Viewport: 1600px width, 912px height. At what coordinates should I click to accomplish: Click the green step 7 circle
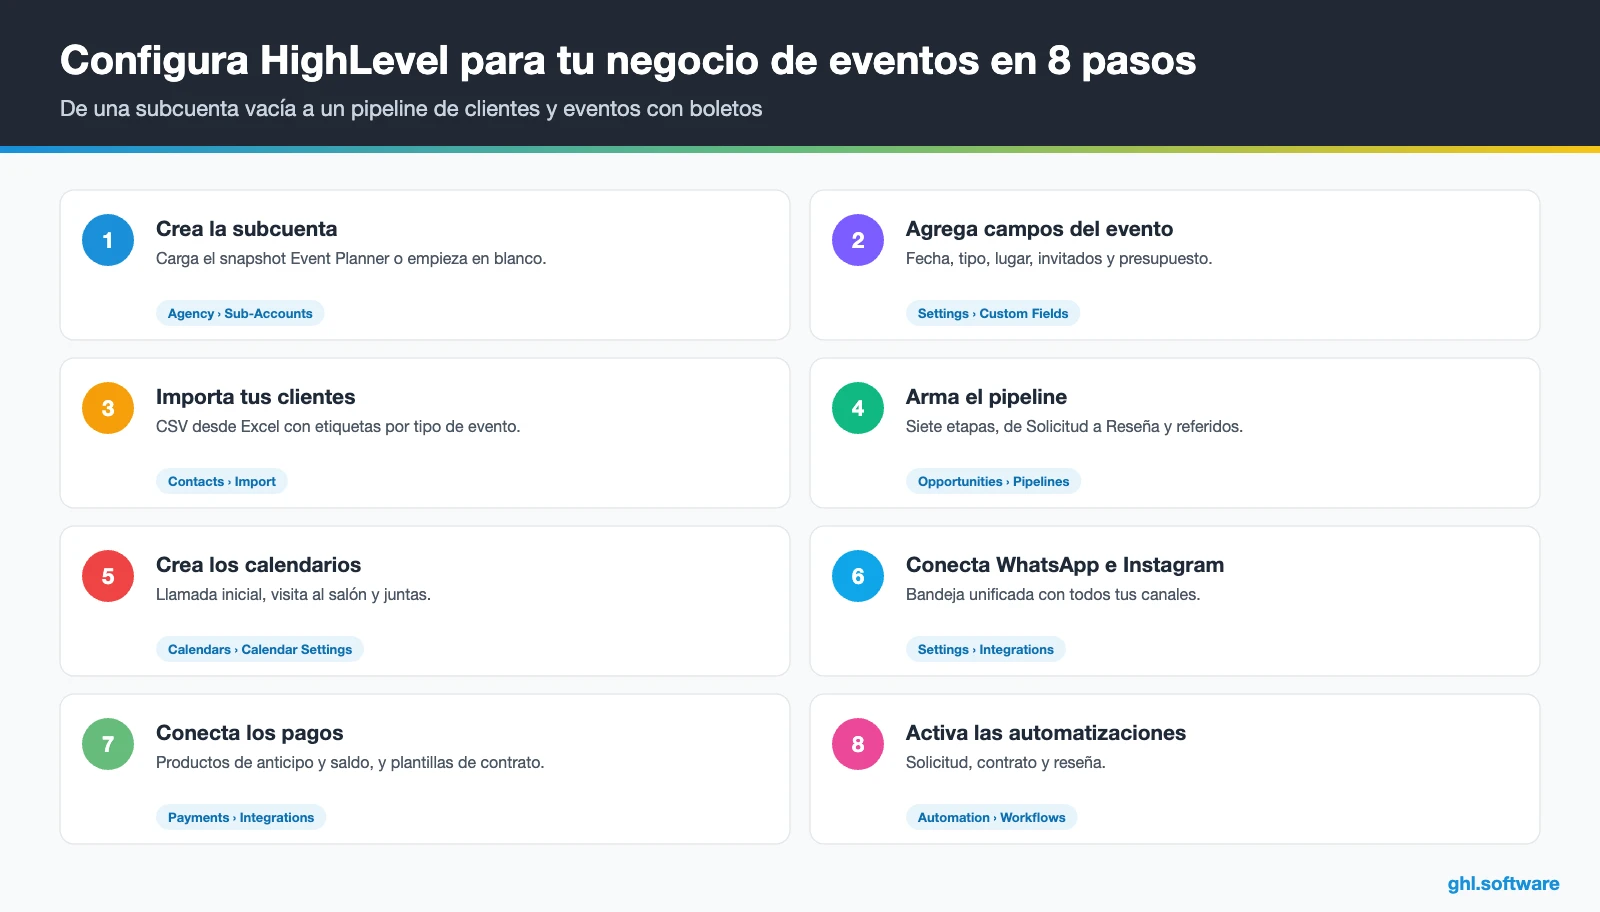(108, 744)
